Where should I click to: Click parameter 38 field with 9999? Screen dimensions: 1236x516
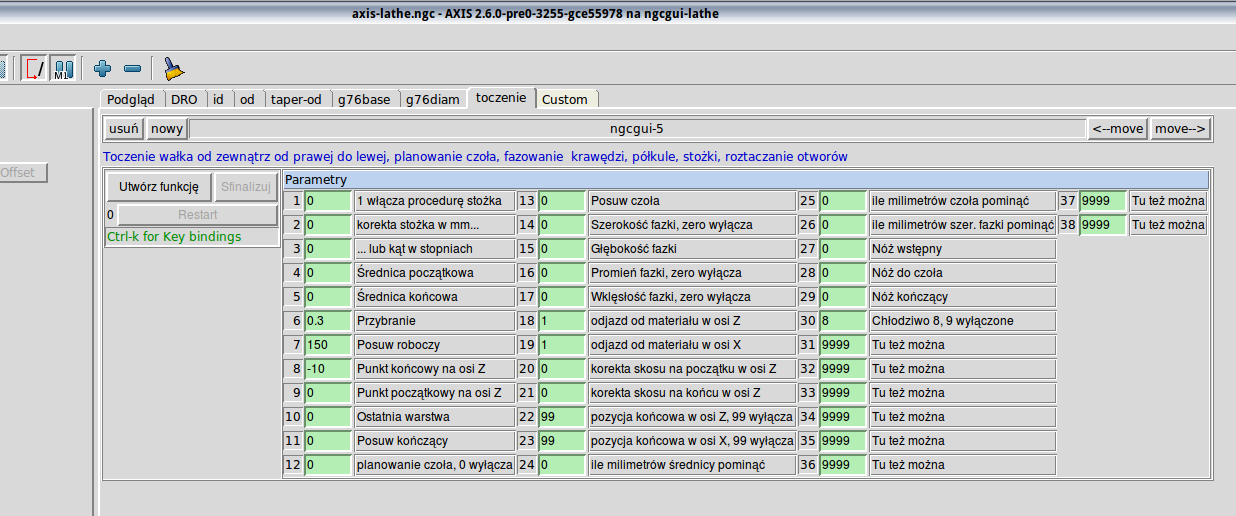pyautogui.click(x=1103, y=225)
